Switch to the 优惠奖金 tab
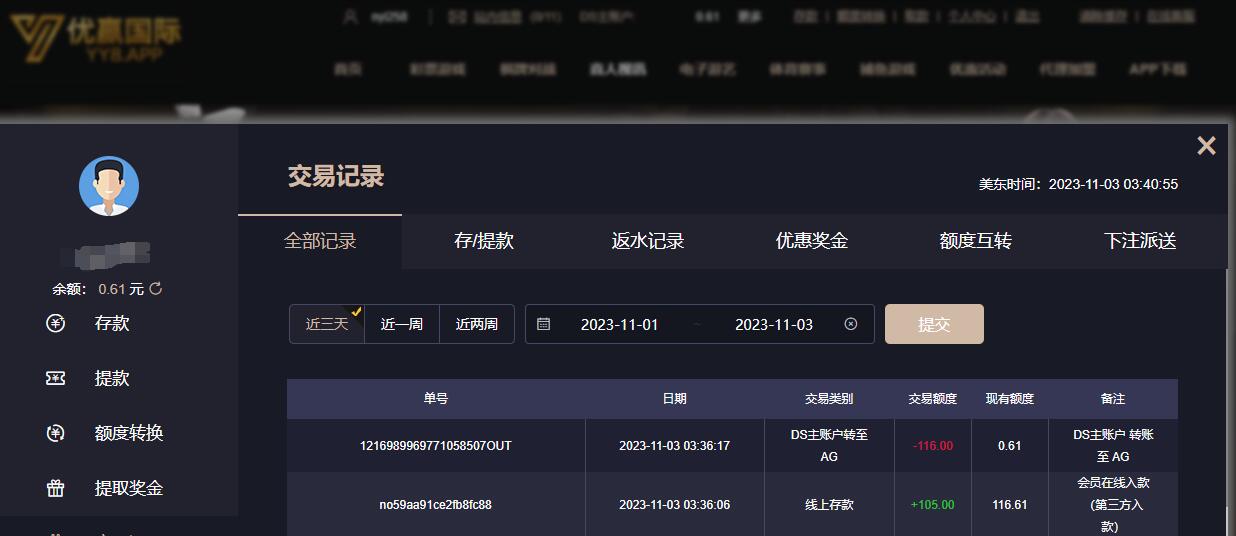Image resolution: width=1236 pixels, height=536 pixels. [x=812, y=241]
